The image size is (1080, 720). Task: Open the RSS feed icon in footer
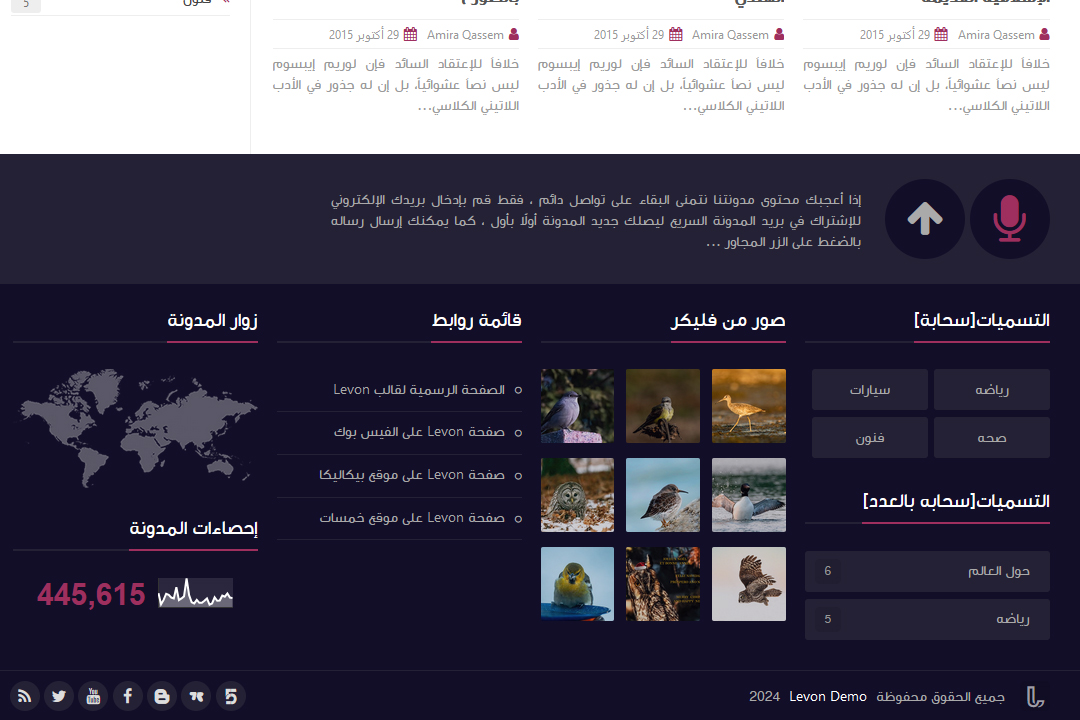tap(25, 697)
